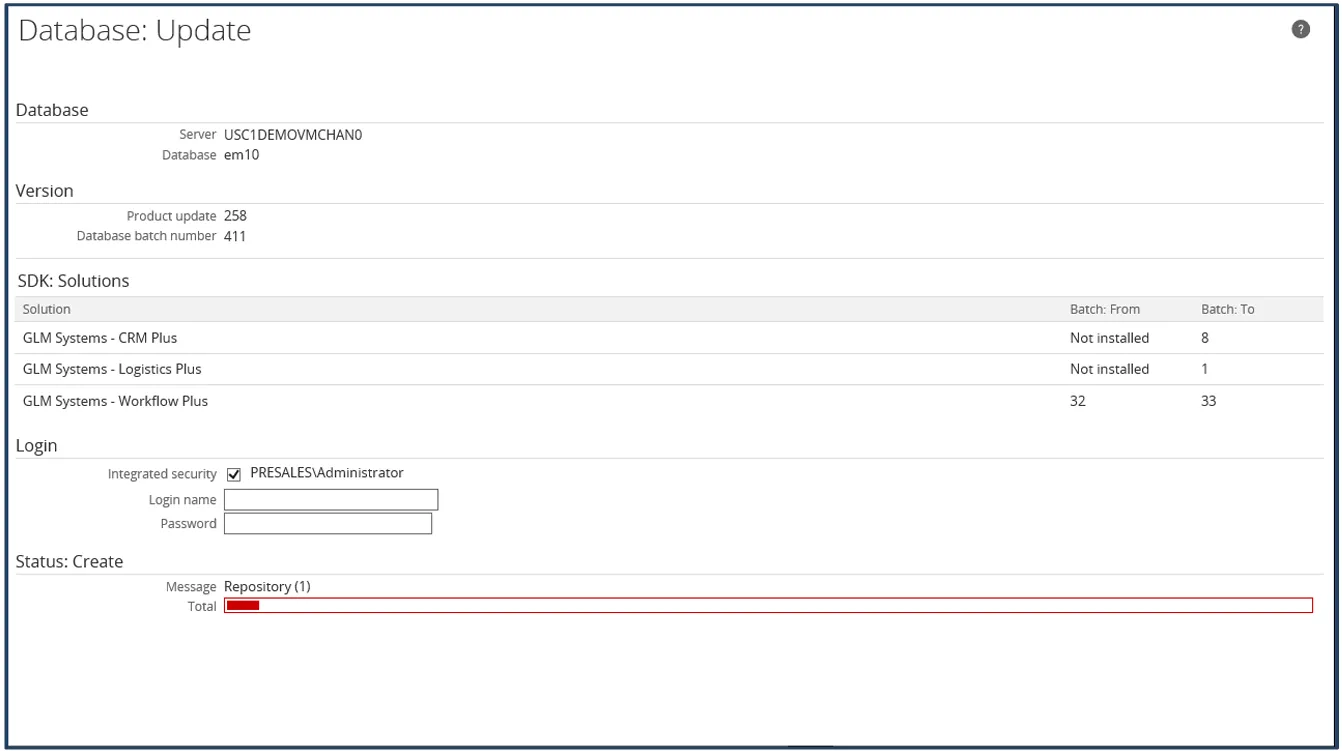Click Batch: To value 33 for Workflow Plus

pyautogui.click(x=1208, y=401)
